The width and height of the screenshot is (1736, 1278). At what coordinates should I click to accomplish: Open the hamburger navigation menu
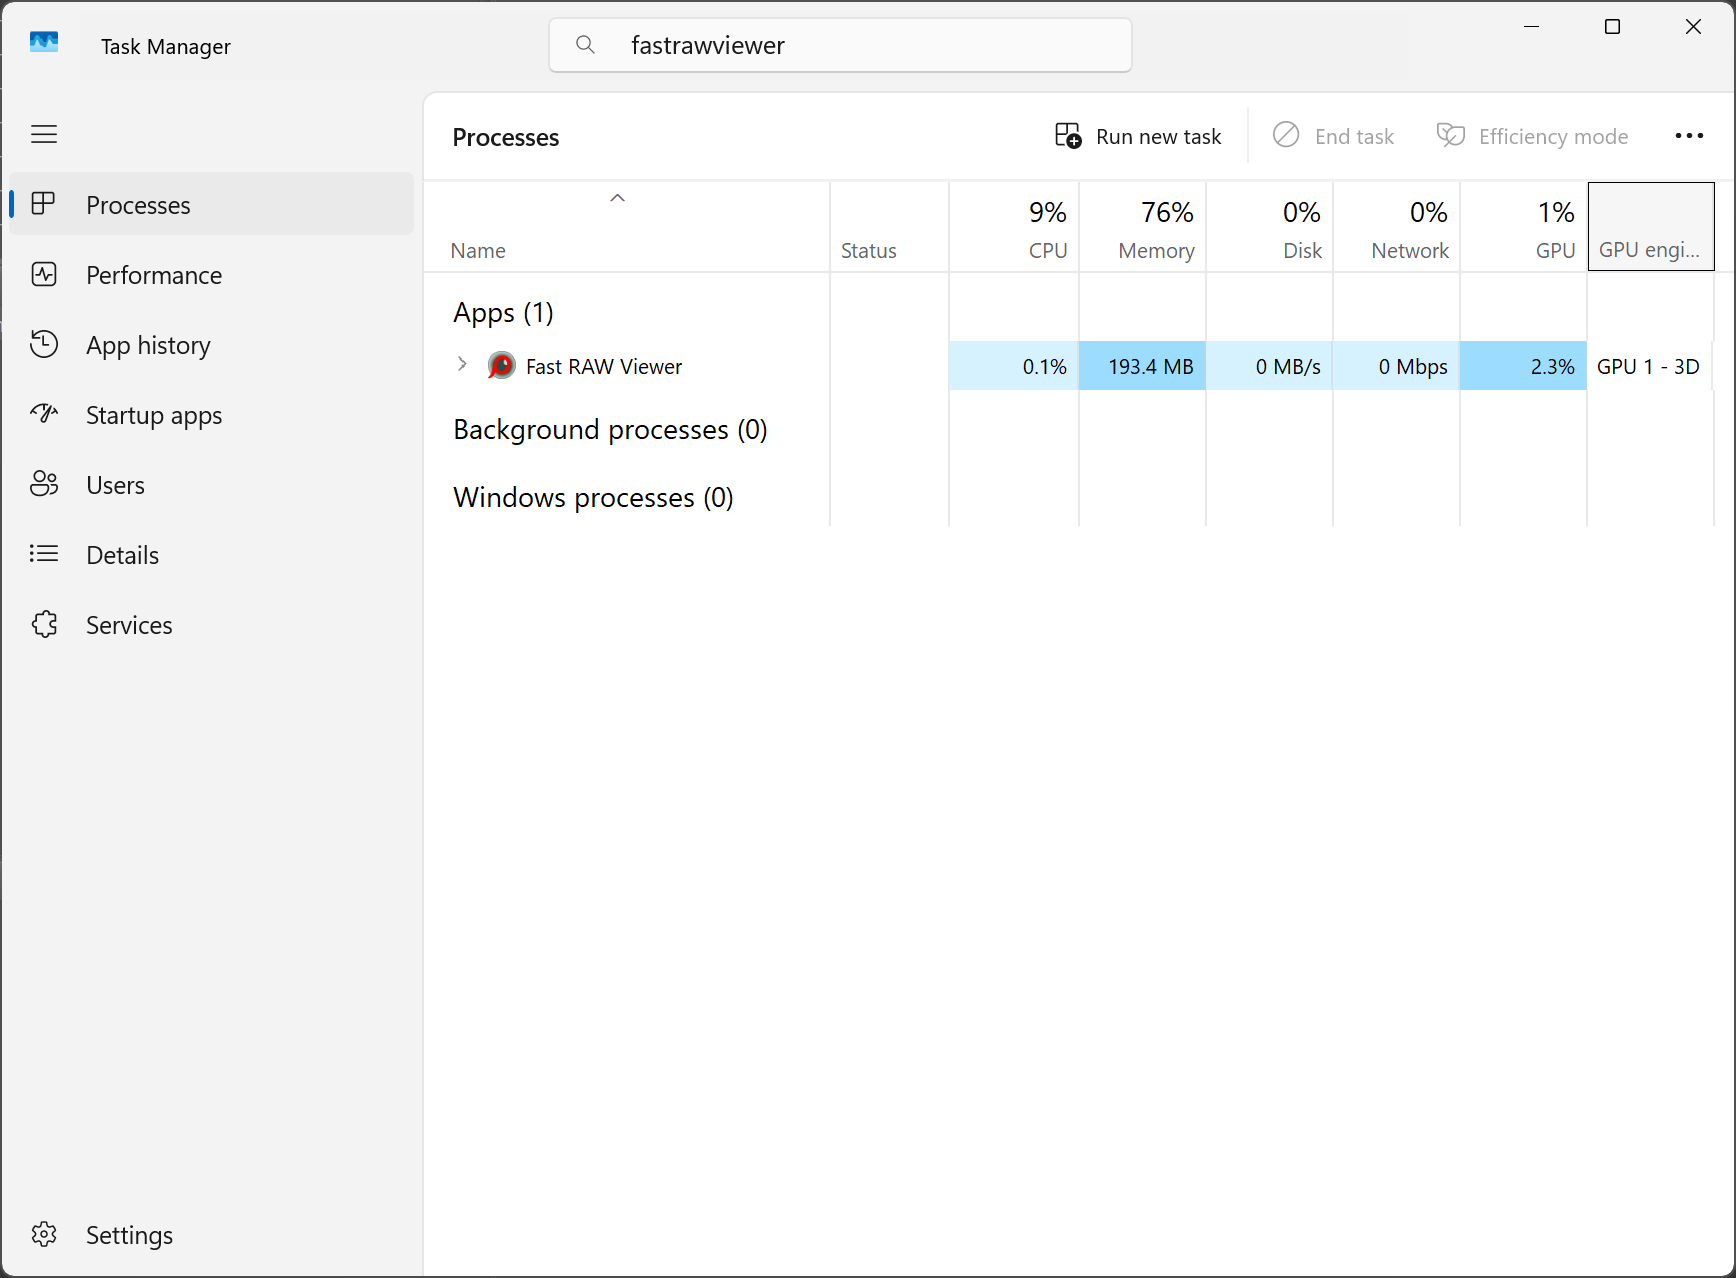click(x=44, y=134)
